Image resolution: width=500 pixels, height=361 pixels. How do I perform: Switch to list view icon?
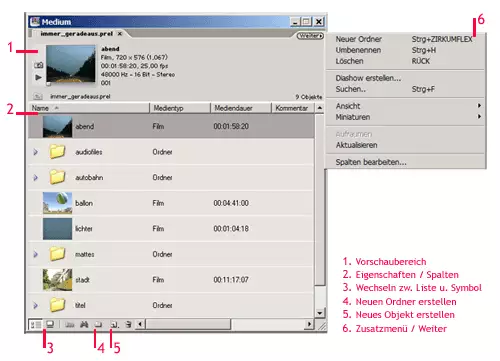(35, 324)
